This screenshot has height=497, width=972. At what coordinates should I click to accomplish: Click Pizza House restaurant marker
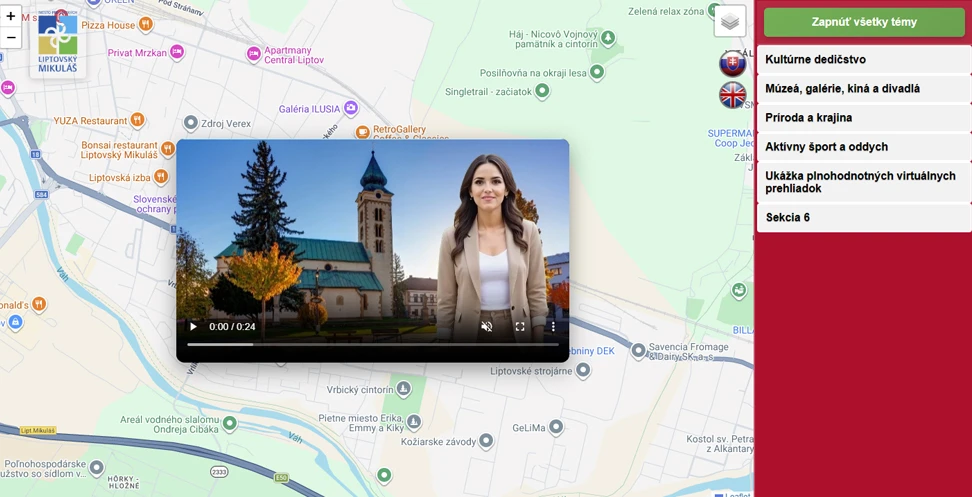[146, 25]
